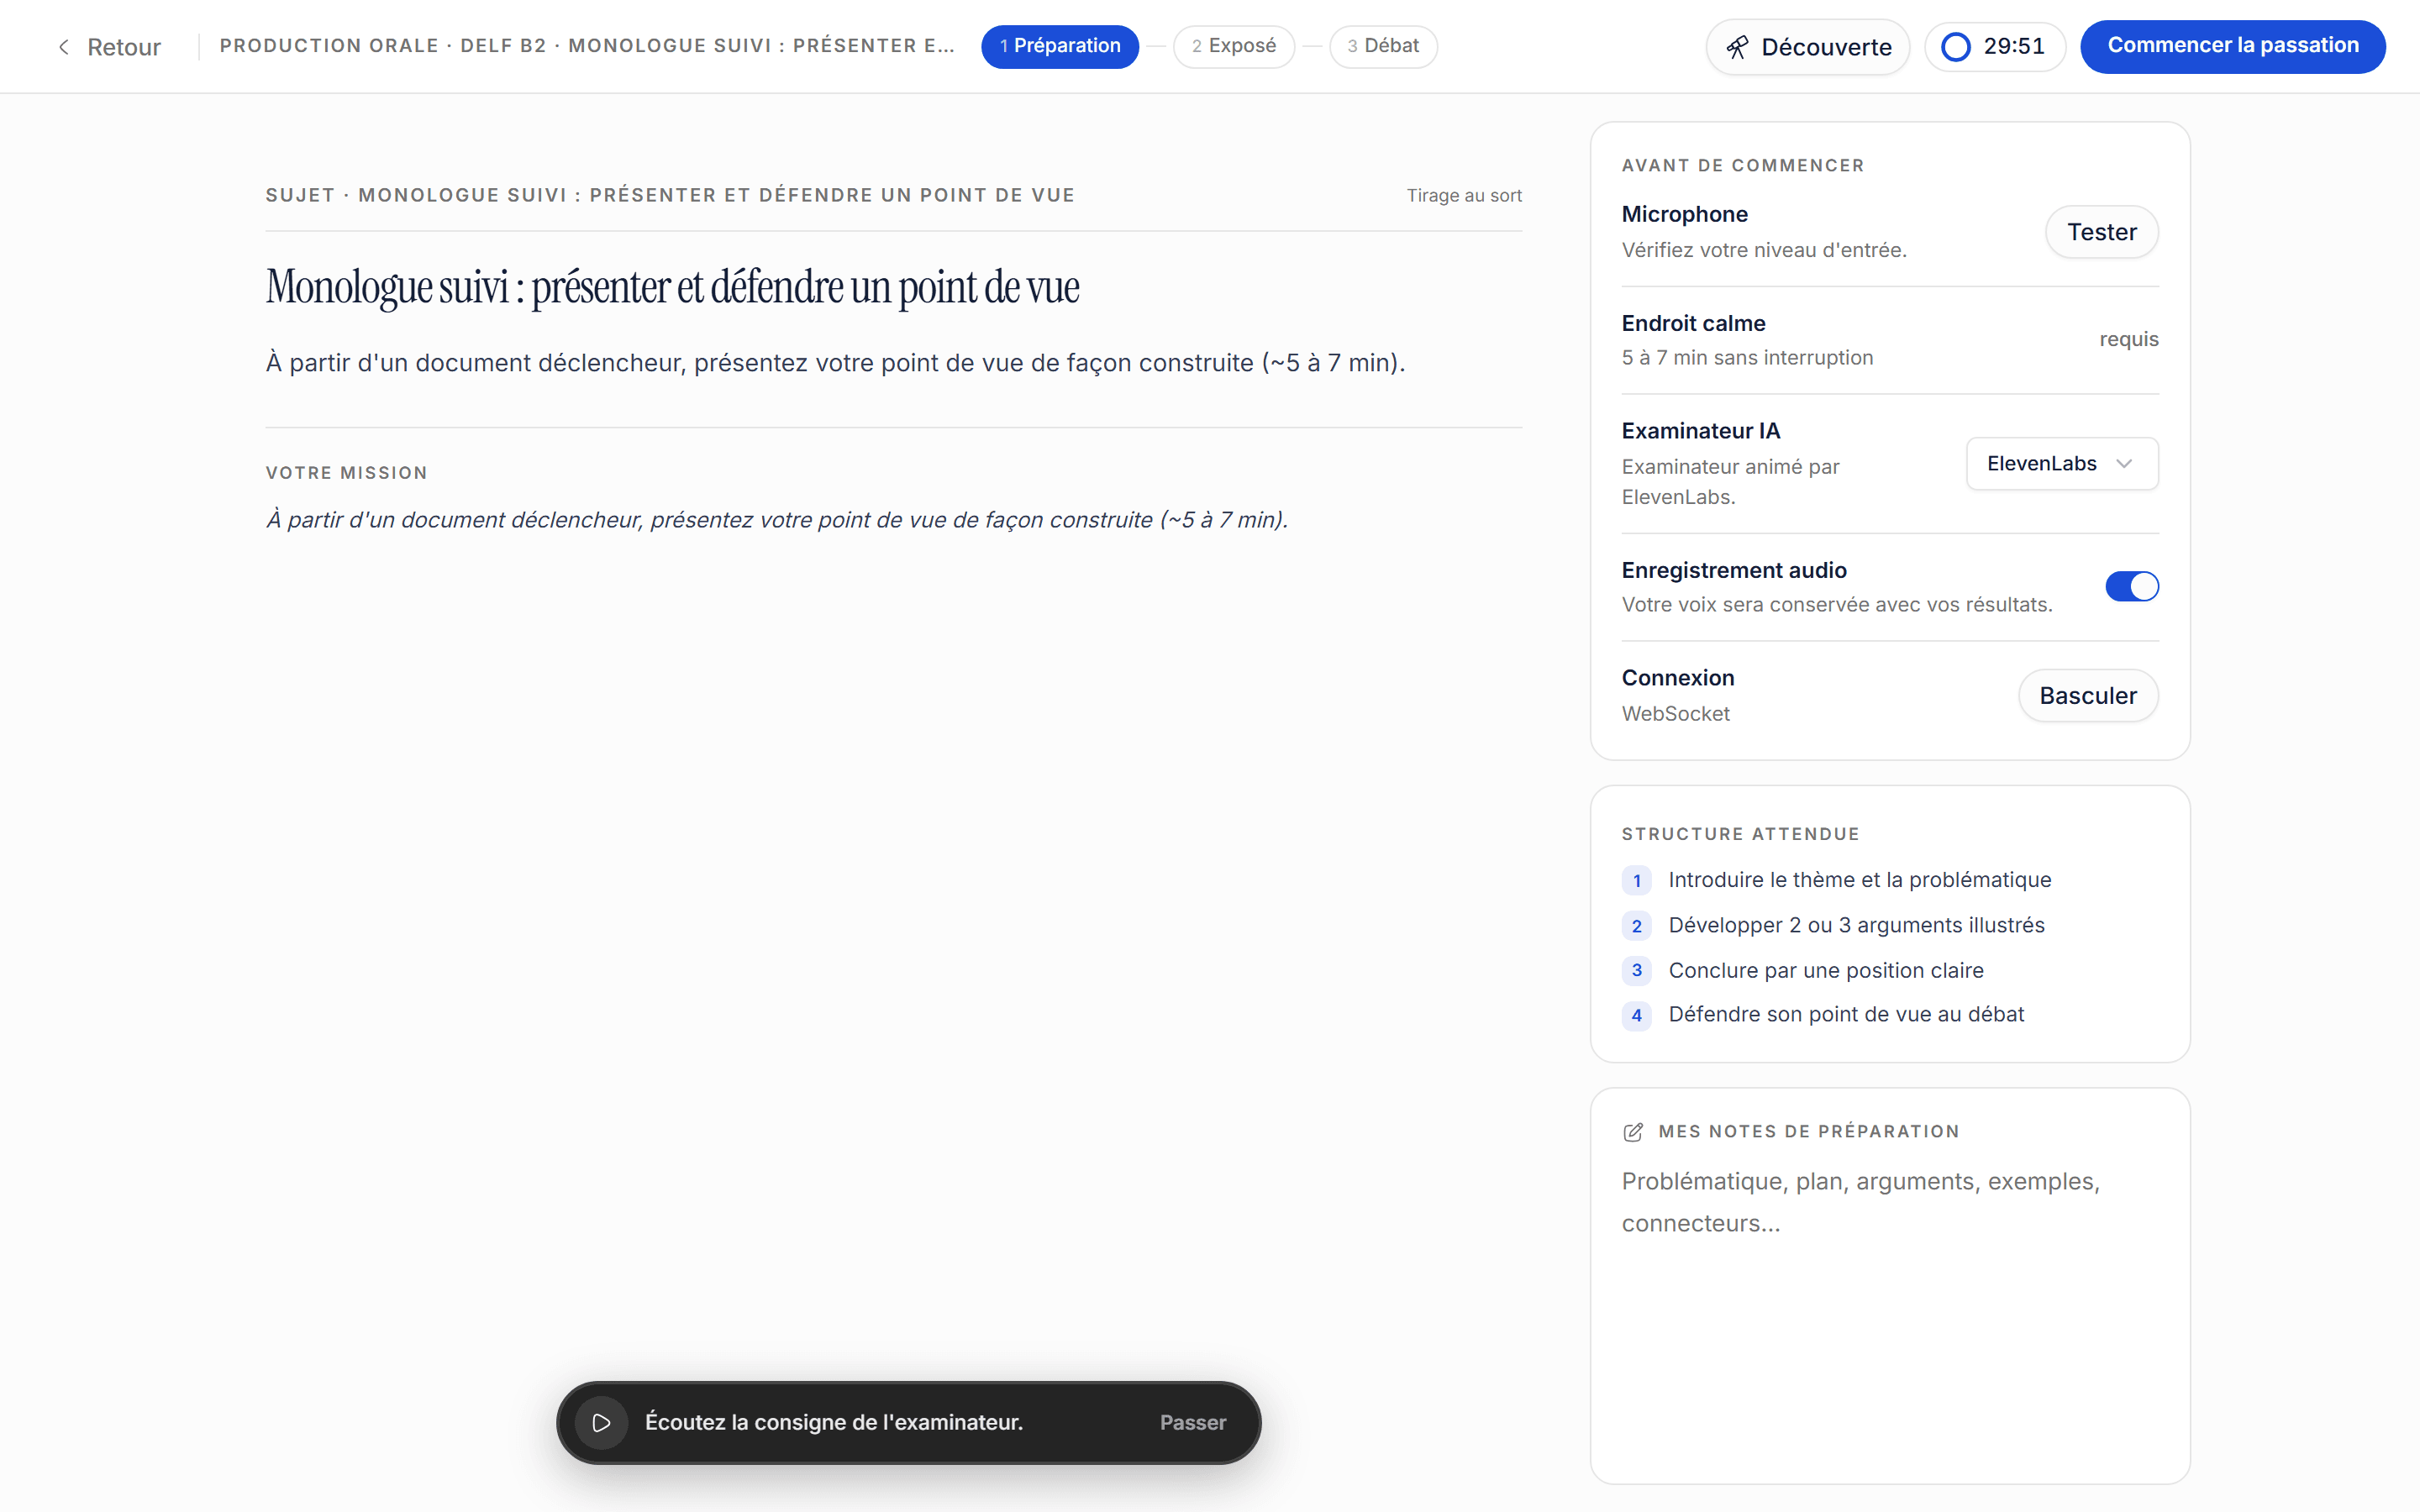The image size is (2420, 1512).
Task: Click step 1 number badge Introduire
Action: coord(1636,880)
